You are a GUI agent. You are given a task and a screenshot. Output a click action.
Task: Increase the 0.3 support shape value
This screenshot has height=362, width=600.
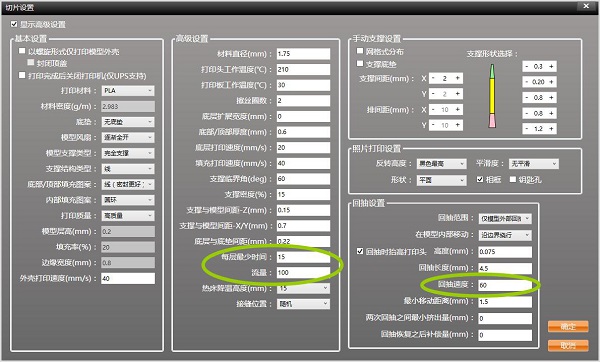click(x=551, y=66)
